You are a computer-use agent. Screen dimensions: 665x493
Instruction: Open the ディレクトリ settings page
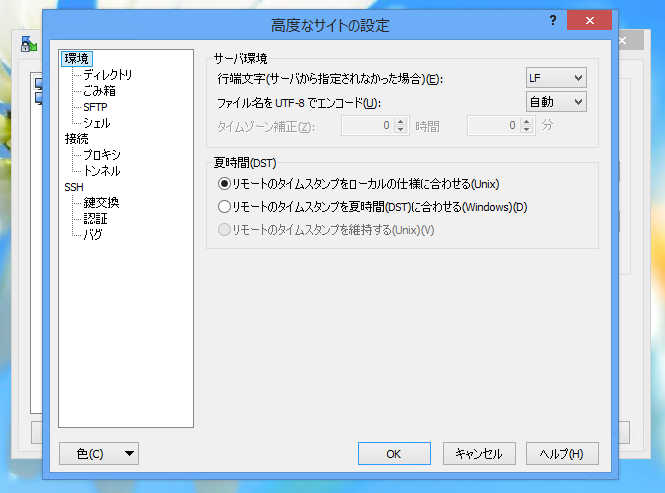pos(108,75)
